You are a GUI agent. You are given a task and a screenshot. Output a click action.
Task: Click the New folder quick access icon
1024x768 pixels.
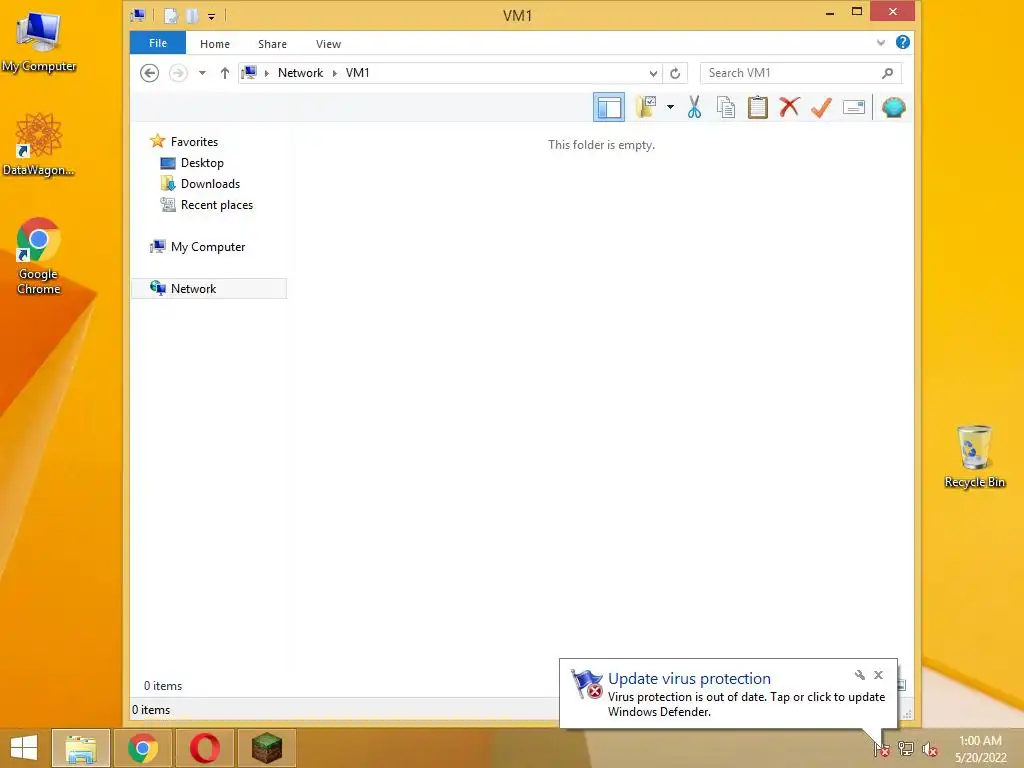(192, 16)
